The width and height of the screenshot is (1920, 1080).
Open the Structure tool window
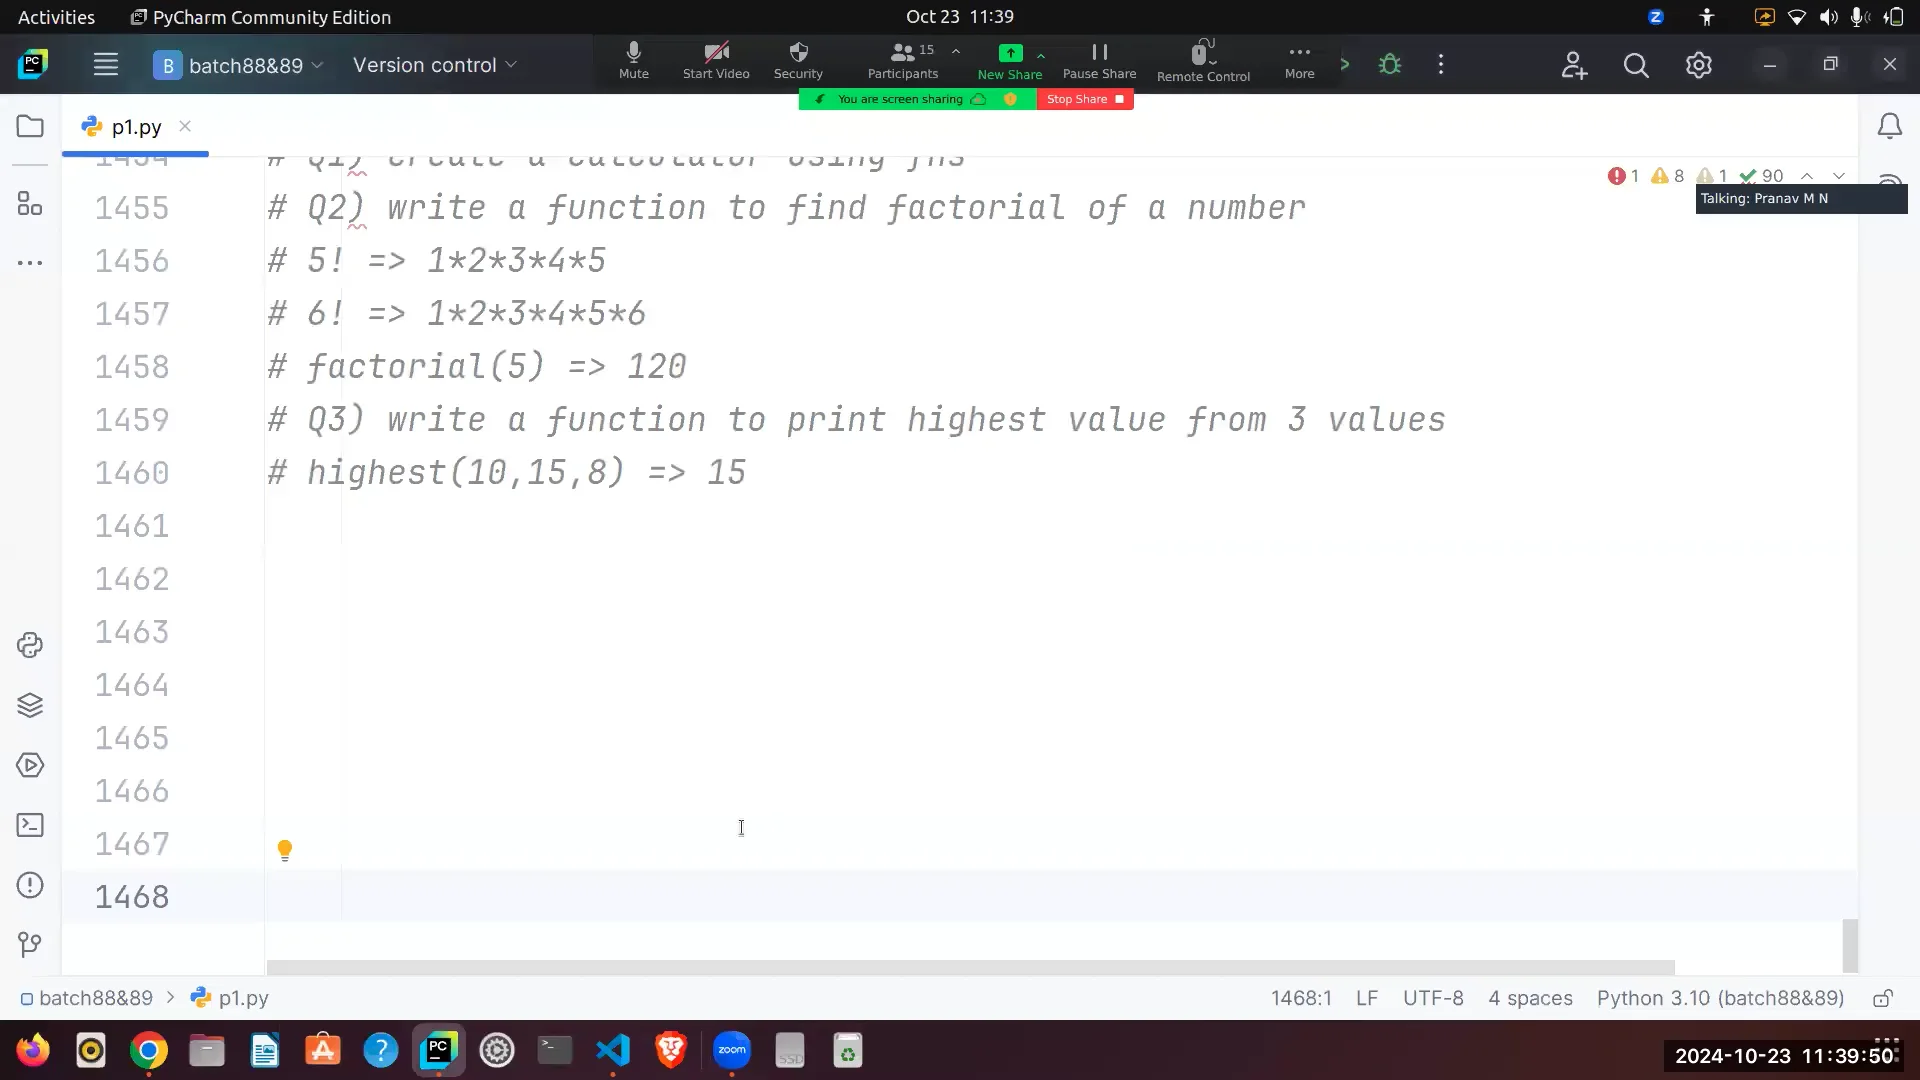point(30,204)
